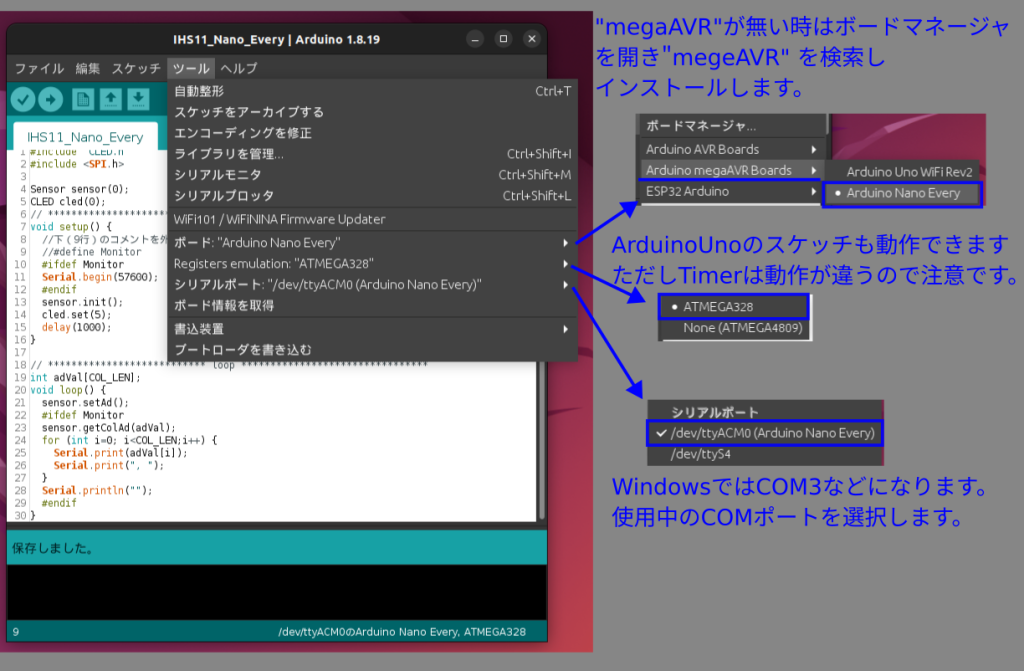Click code line 'int adVal[COL_LEN];'
The height and width of the screenshot is (671, 1024).
[x=85, y=378]
